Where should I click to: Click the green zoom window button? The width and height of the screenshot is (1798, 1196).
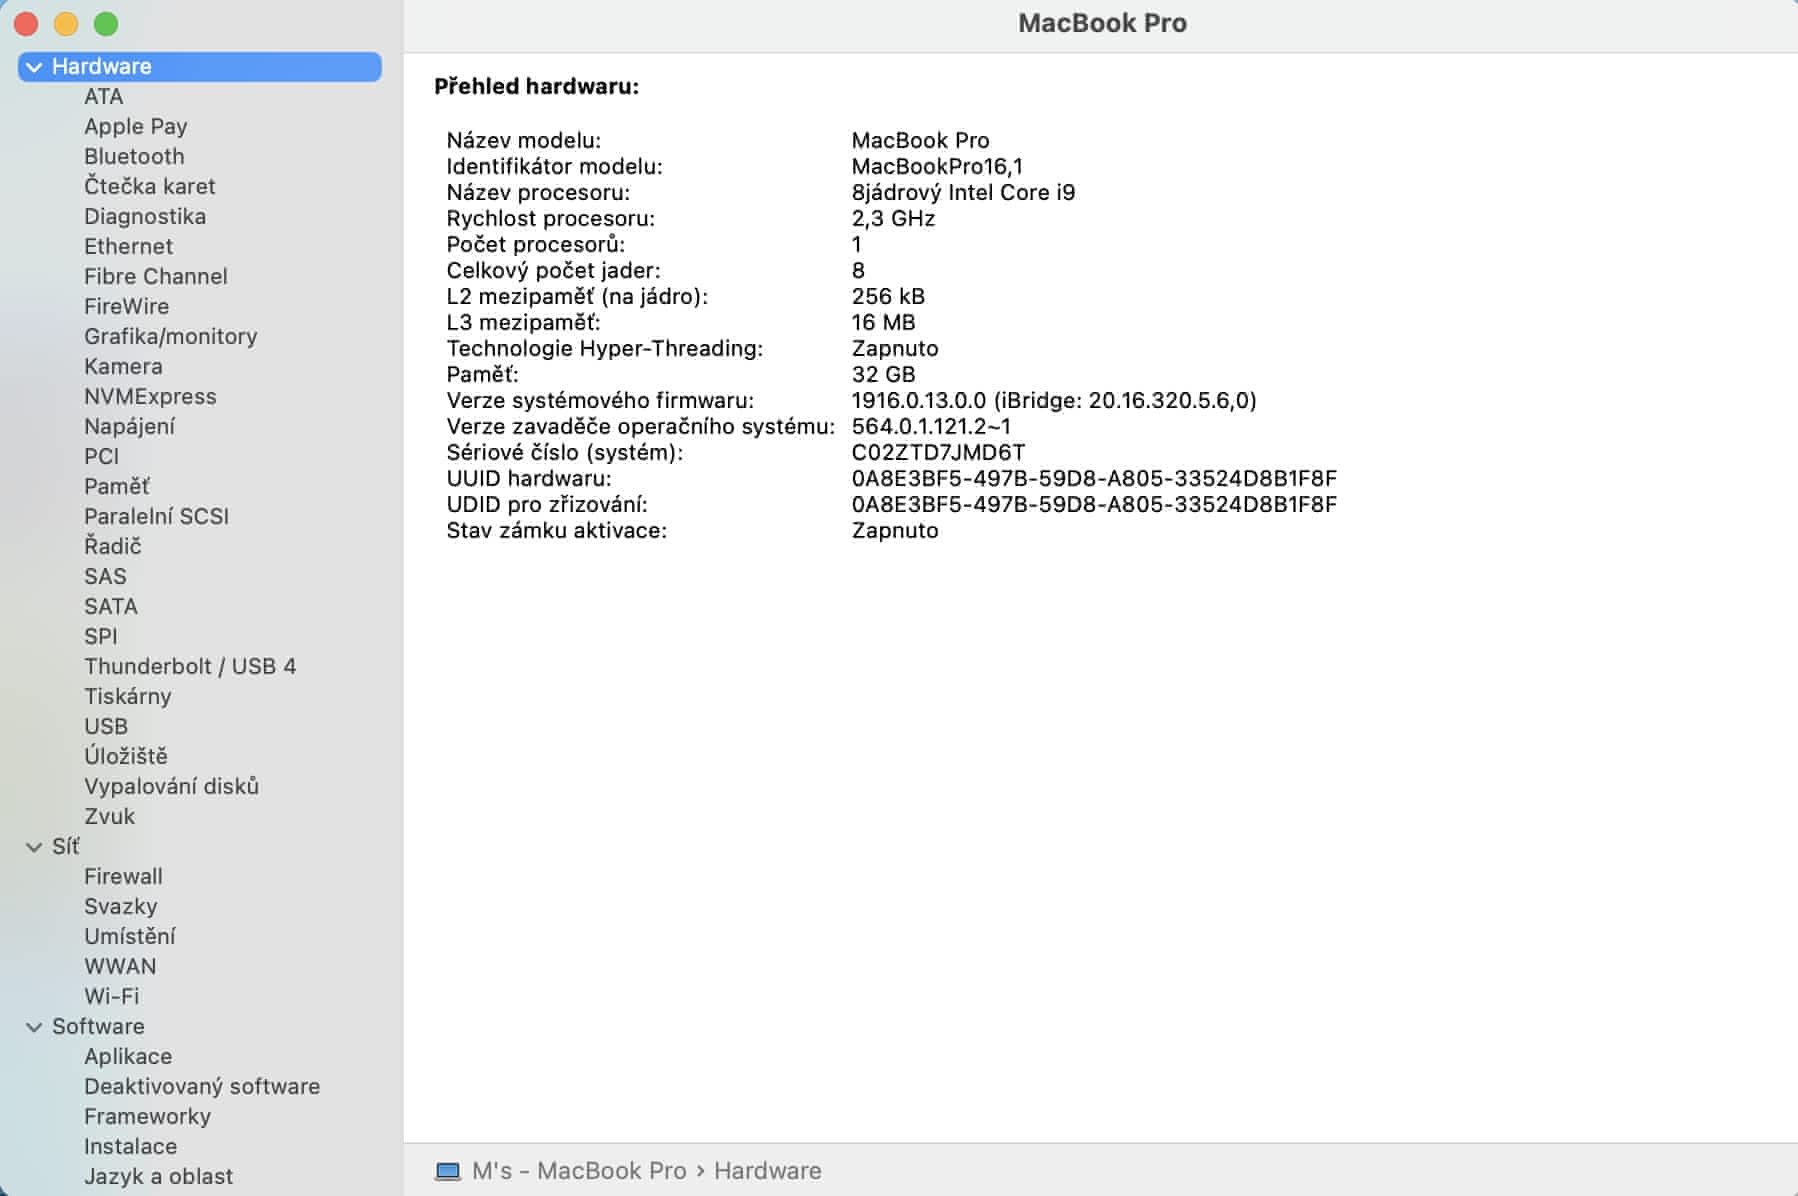click(106, 24)
